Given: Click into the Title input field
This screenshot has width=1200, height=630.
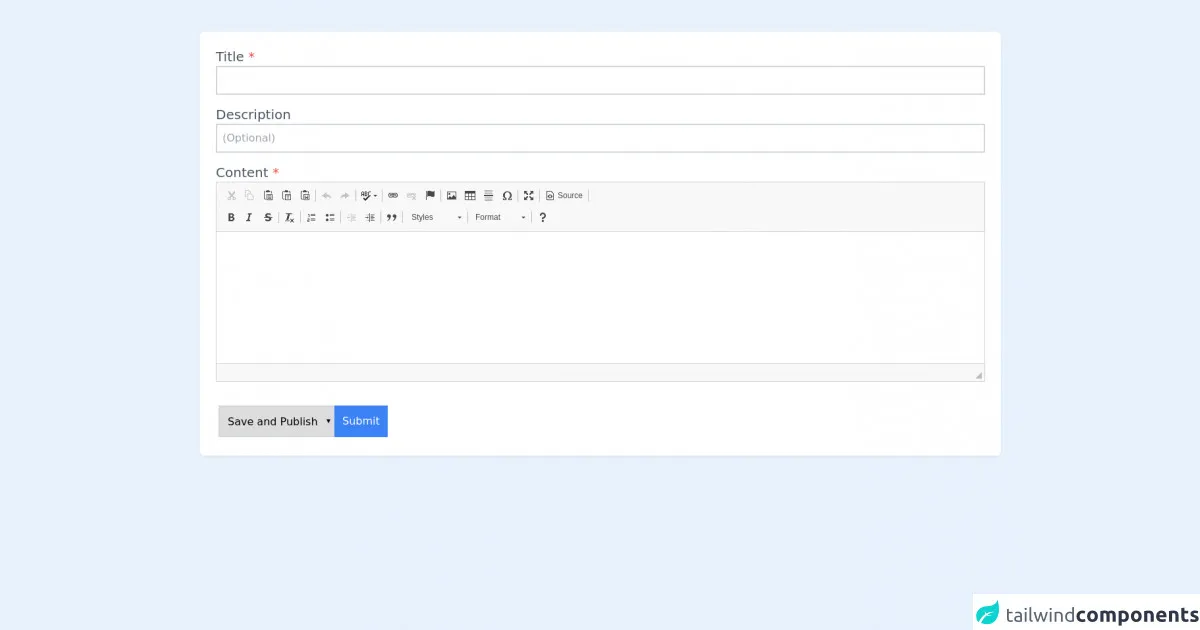Looking at the screenshot, I should click(x=600, y=80).
